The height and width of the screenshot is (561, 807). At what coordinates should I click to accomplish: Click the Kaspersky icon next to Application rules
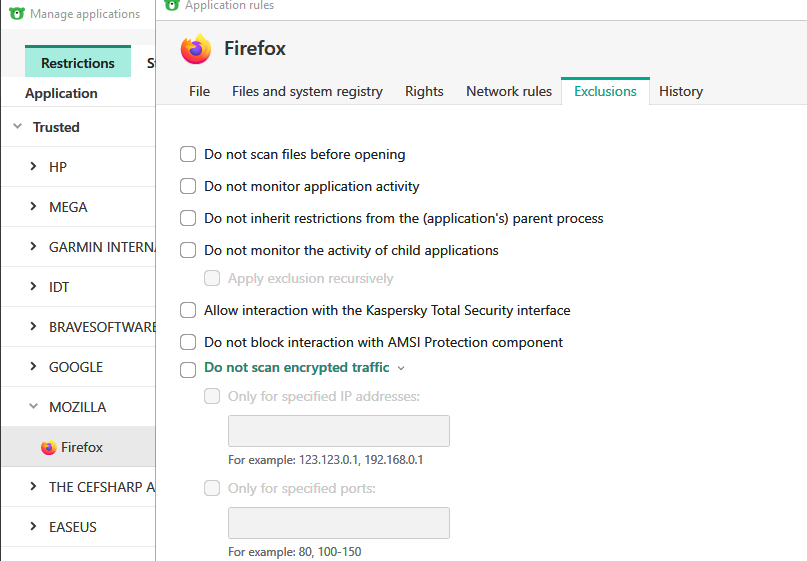click(171, 5)
